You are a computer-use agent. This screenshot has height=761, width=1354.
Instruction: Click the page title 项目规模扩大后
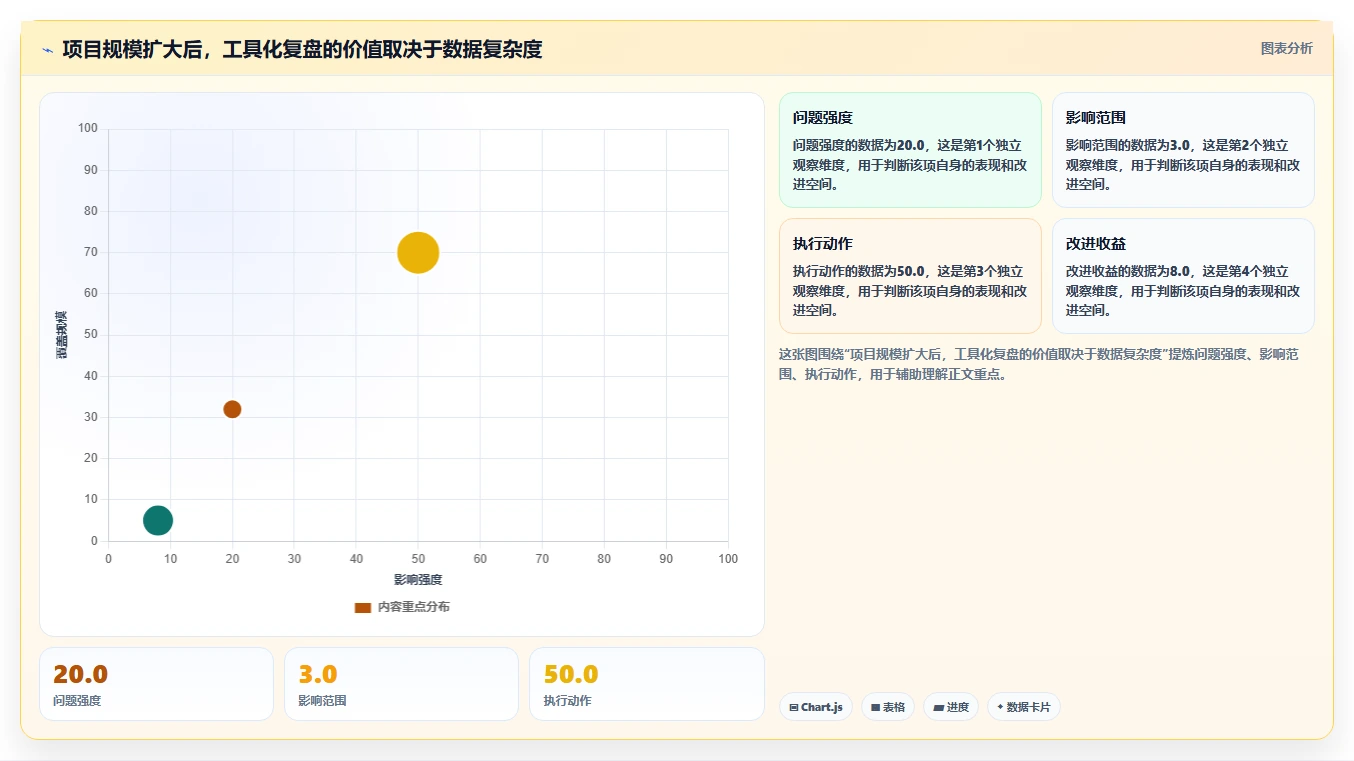pos(302,49)
